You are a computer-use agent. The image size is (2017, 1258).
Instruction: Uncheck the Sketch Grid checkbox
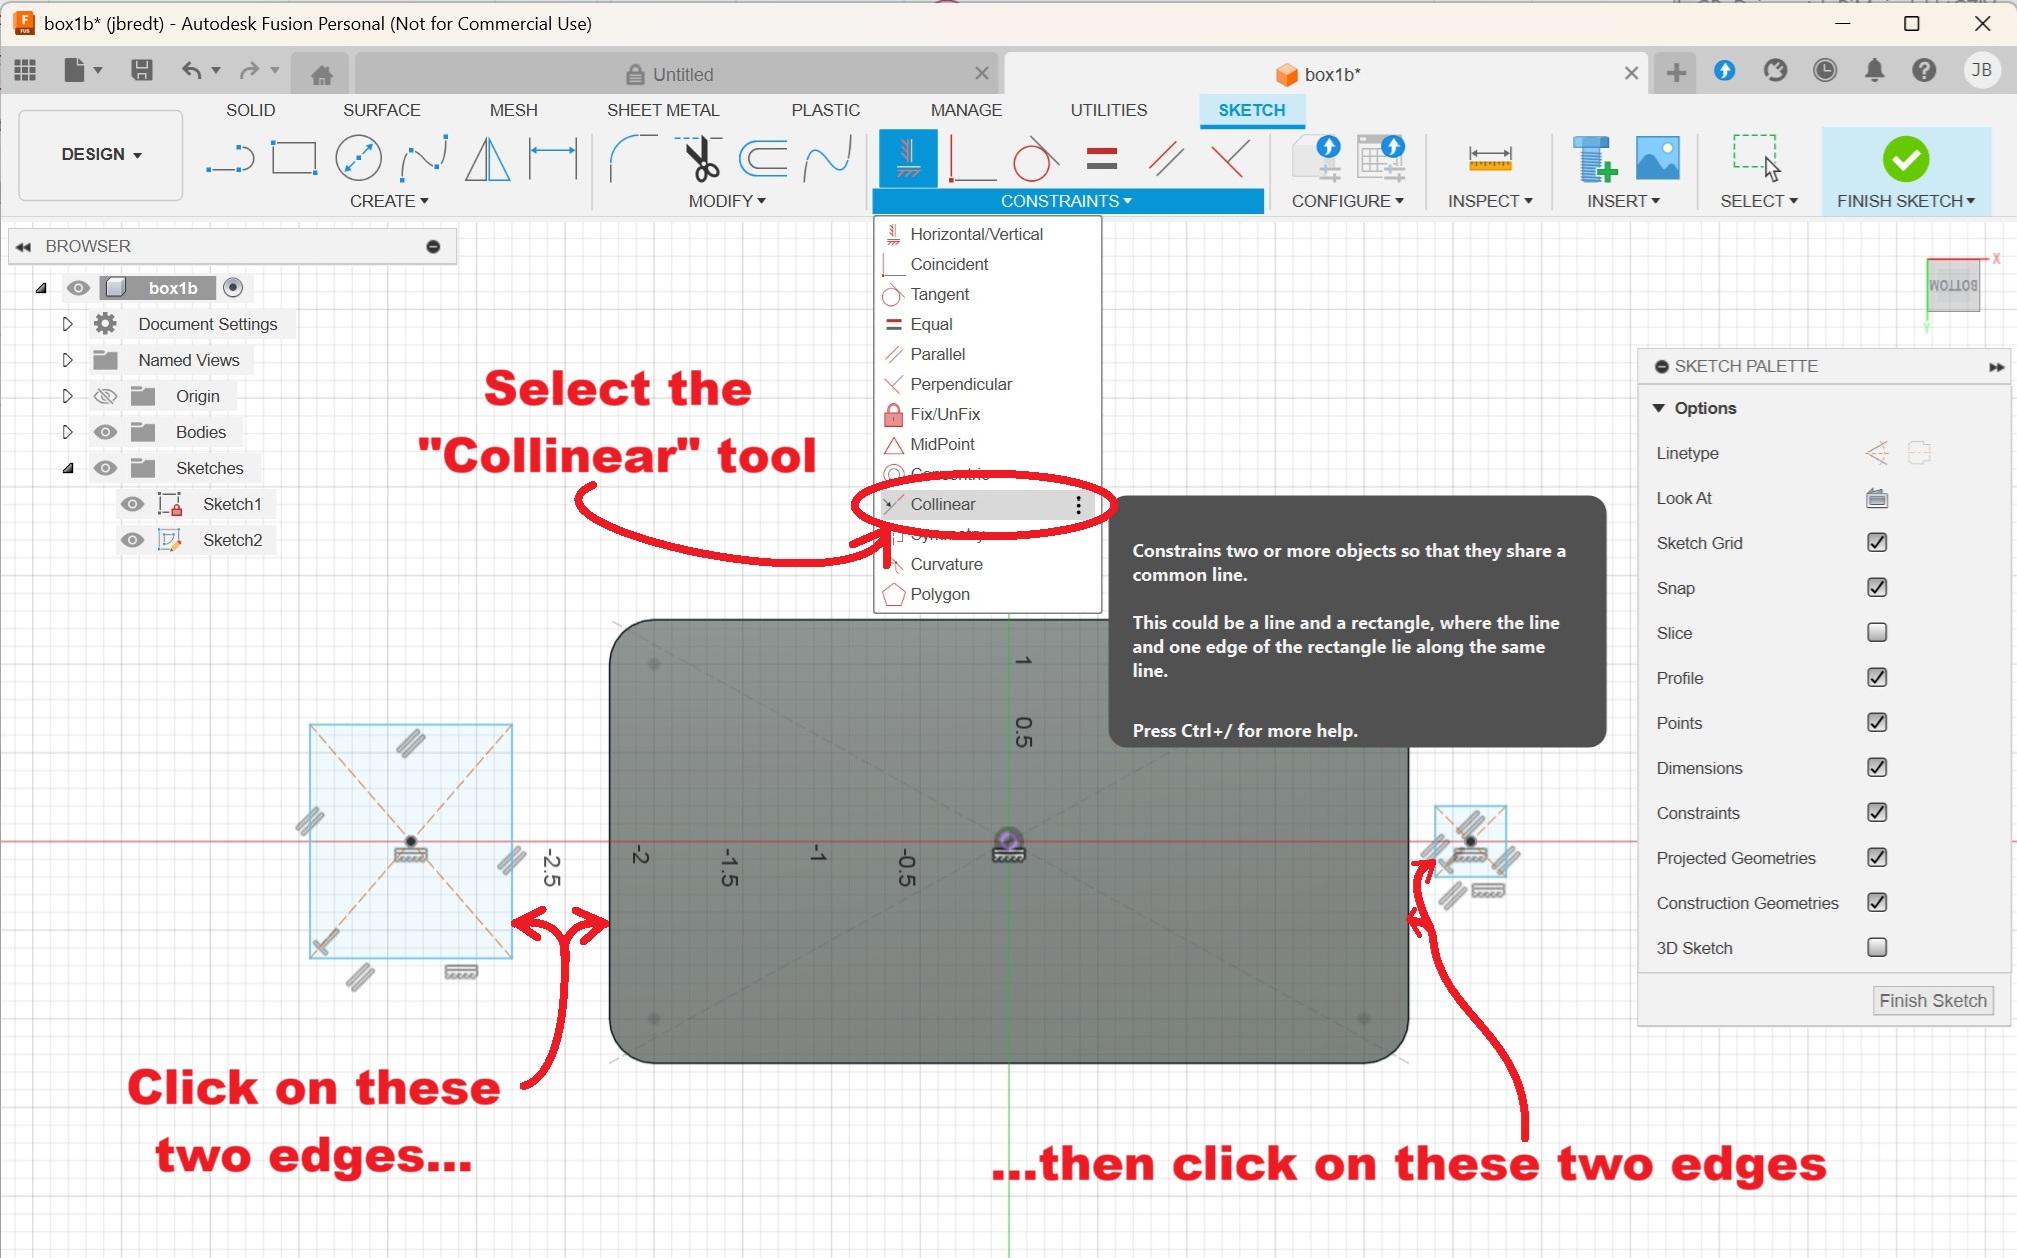point(1876,542)
